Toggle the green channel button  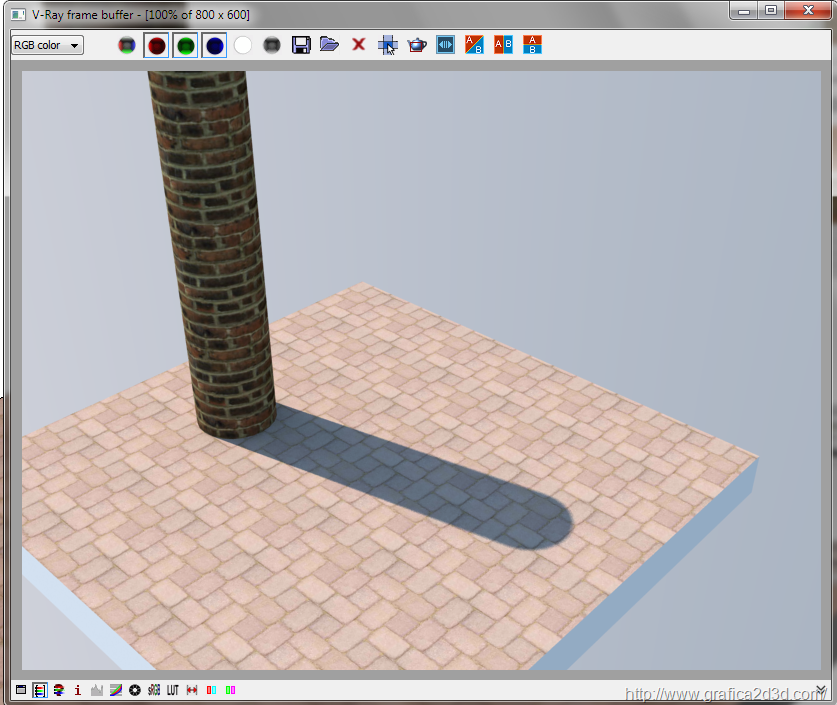185,45
